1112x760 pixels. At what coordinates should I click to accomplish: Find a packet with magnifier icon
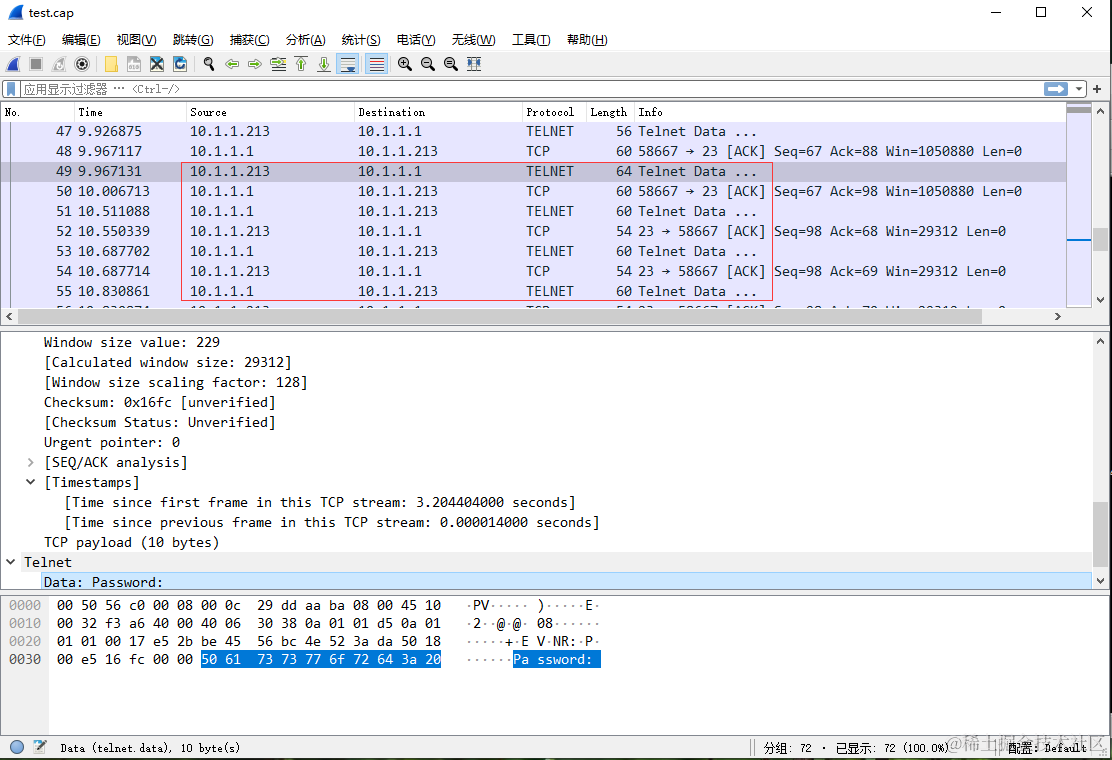click(208, 65)
